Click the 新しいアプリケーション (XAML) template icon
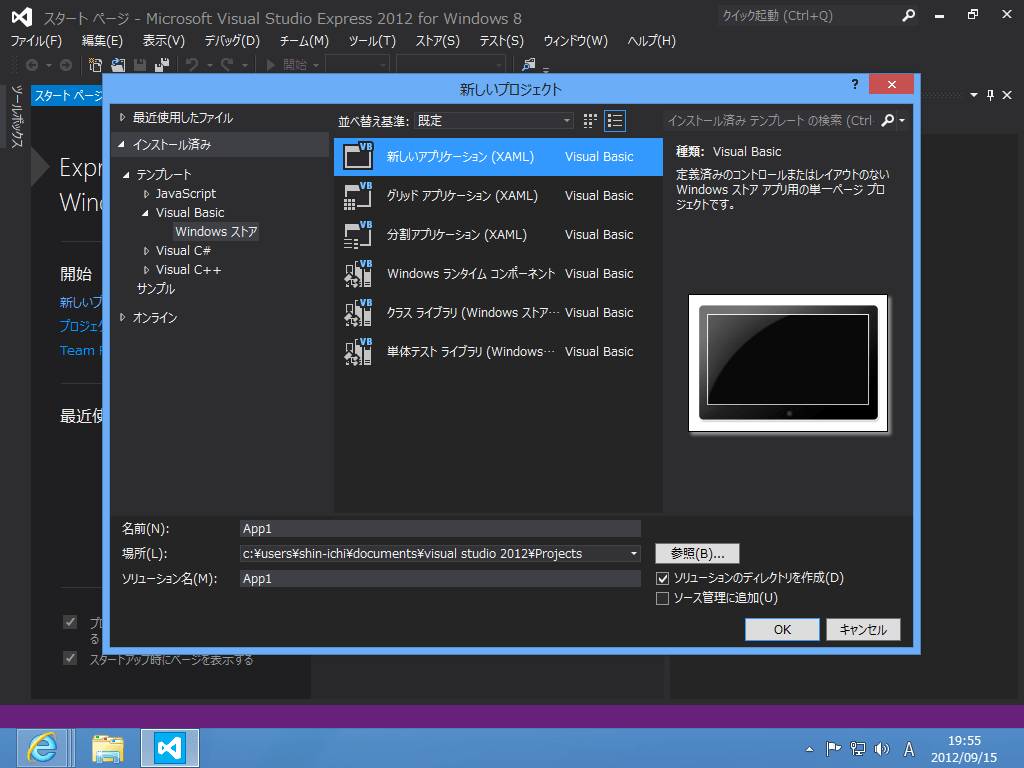The width and height of the screenshot is (1024, 768). tap(358, 157)
